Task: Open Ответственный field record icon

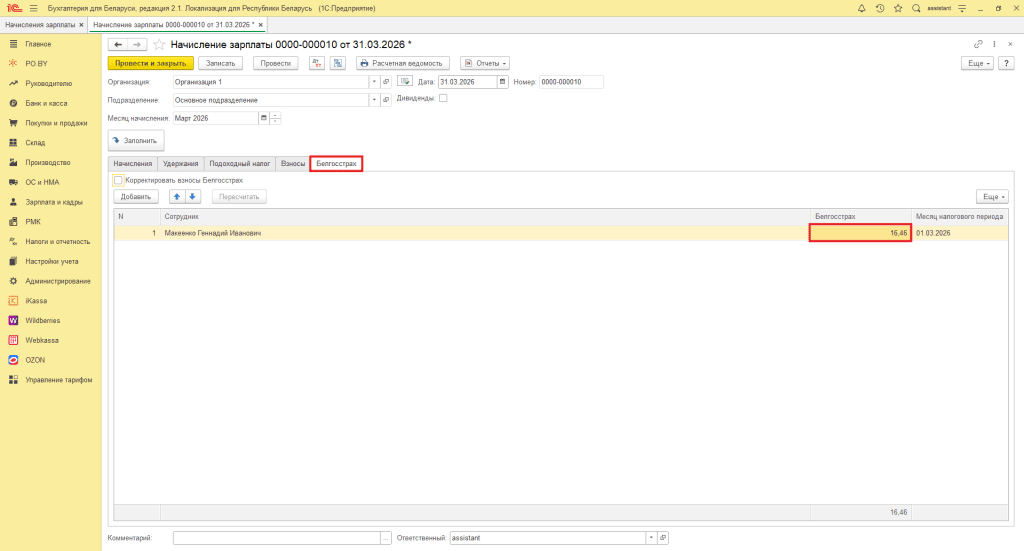Action: [x=663, y=538]
